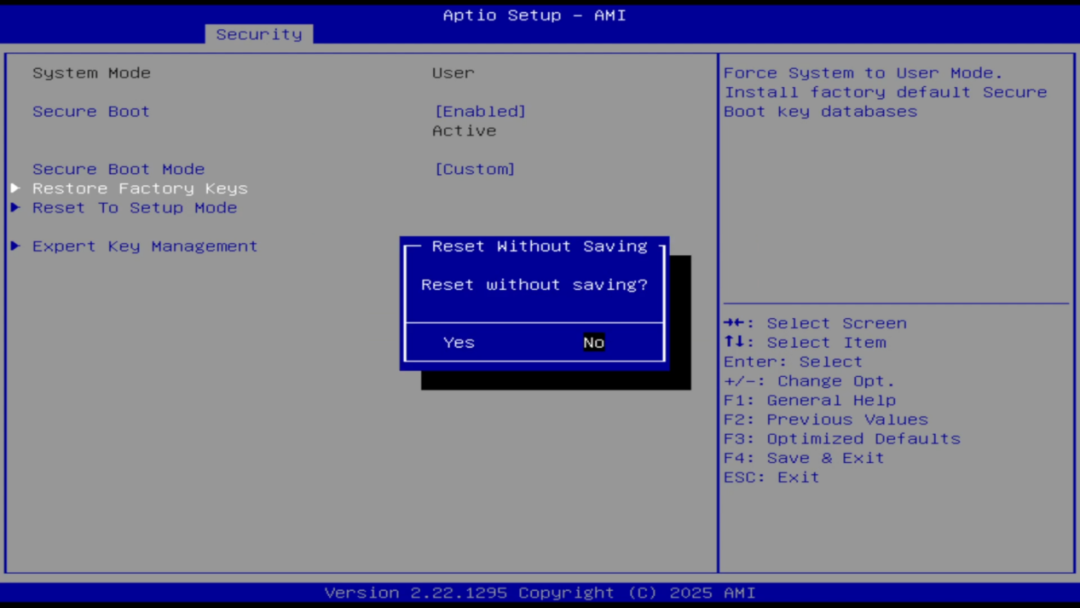Screen dimensions: 1080x608
Task: Click Yes in the Reset Without Saving dialog
Action: [x=459, y=342]
